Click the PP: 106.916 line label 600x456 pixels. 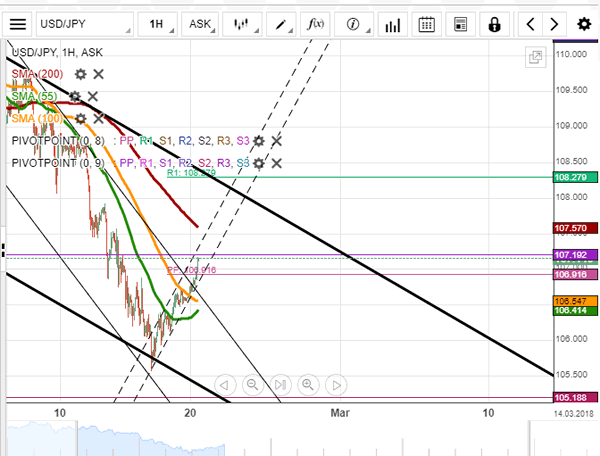pos(192,270)
